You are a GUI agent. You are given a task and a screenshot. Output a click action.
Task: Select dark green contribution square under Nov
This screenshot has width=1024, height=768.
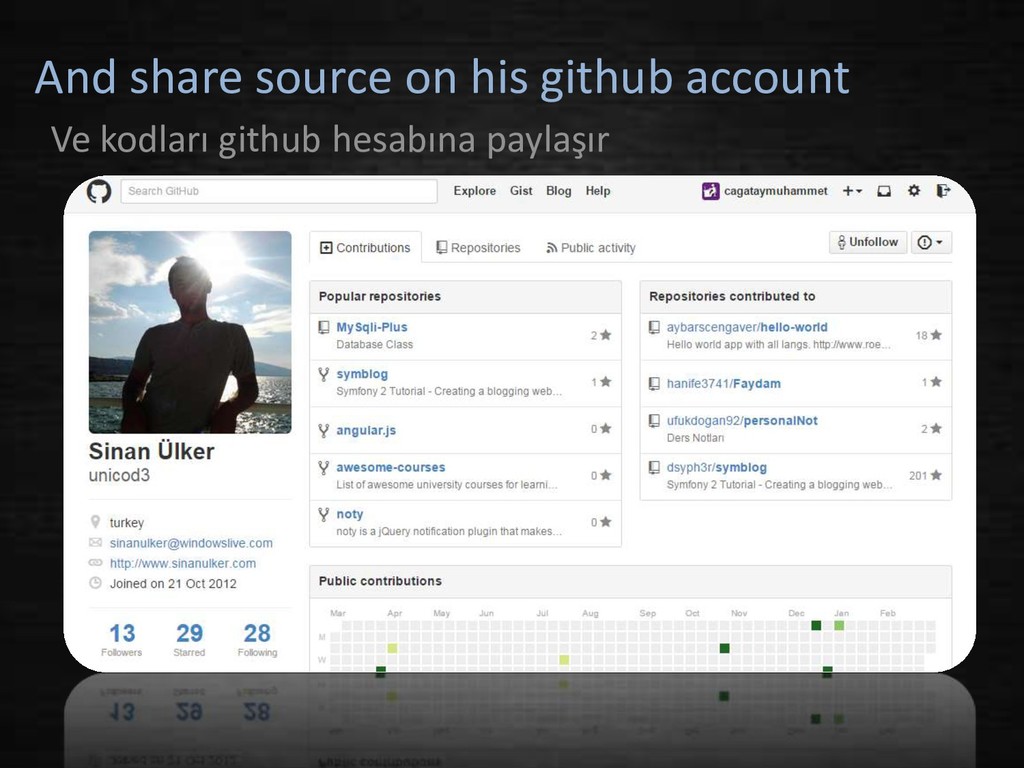click(724, 648)
